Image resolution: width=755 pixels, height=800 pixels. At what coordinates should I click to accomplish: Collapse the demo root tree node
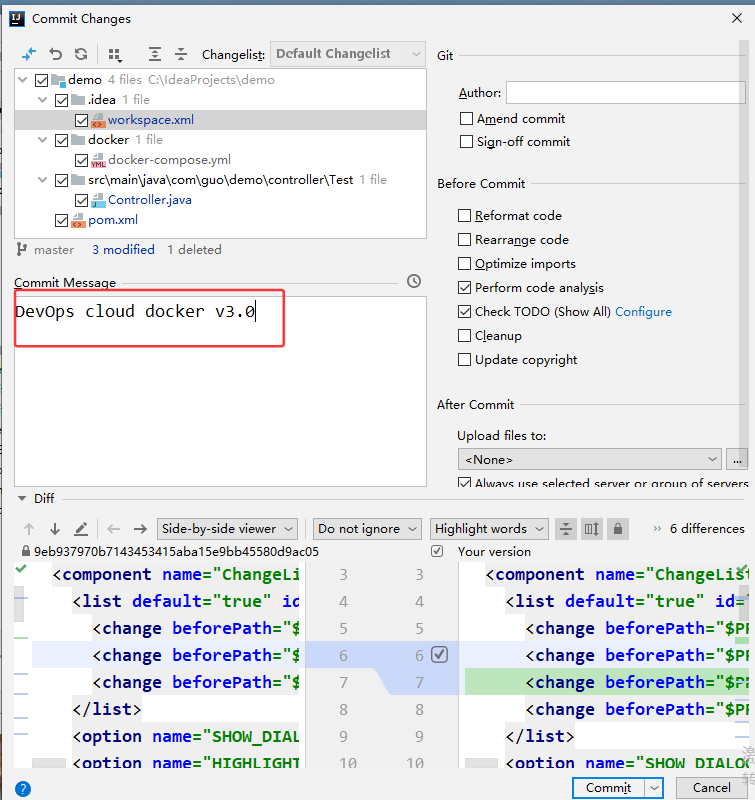(x=22, y=80)
